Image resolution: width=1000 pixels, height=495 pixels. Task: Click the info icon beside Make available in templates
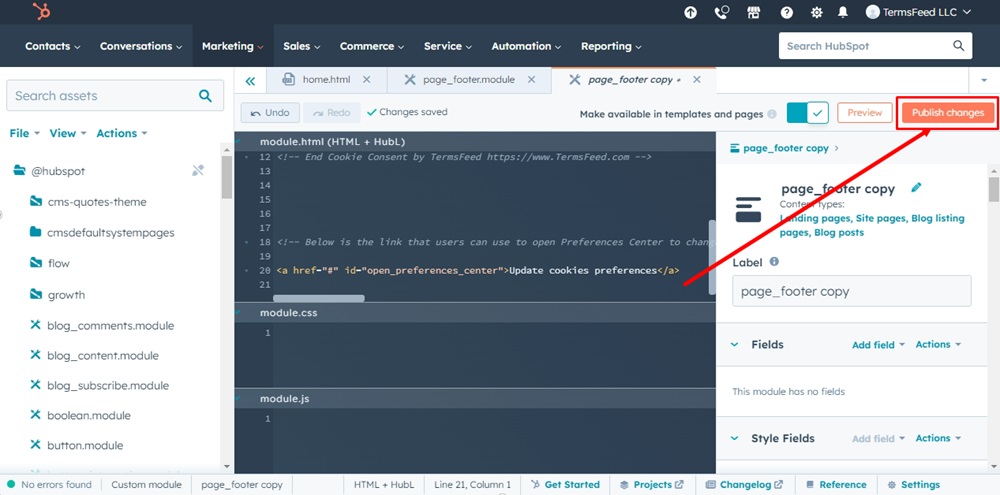(x=772, y=114)
